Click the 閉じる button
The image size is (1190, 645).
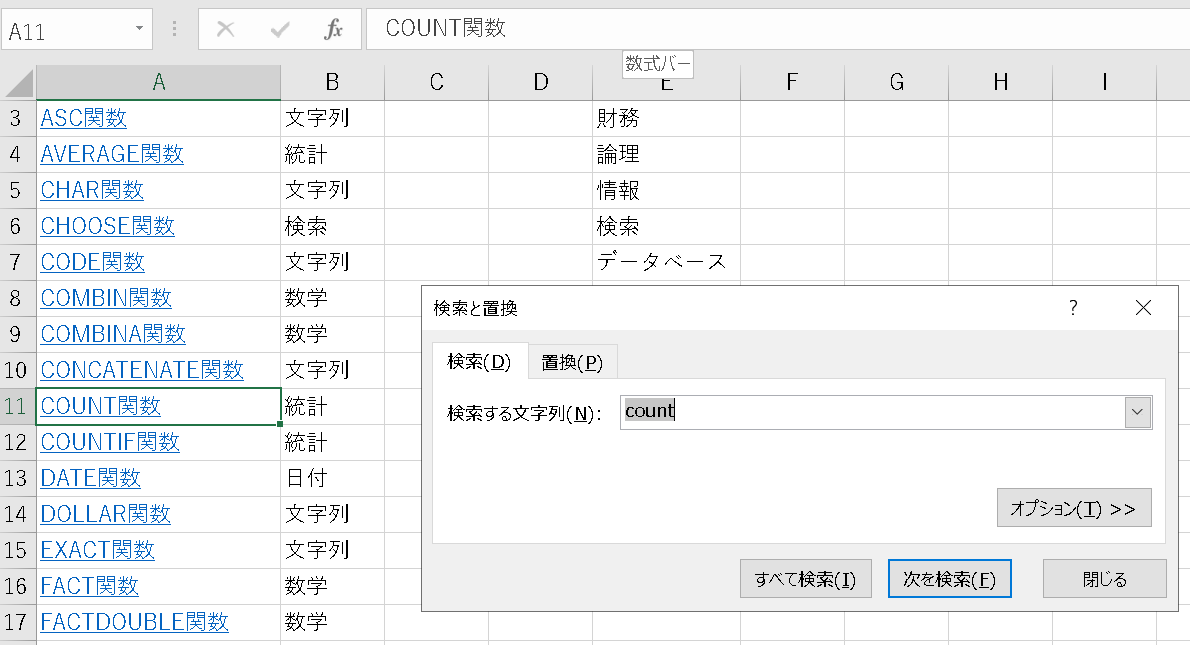point(1104,579)
